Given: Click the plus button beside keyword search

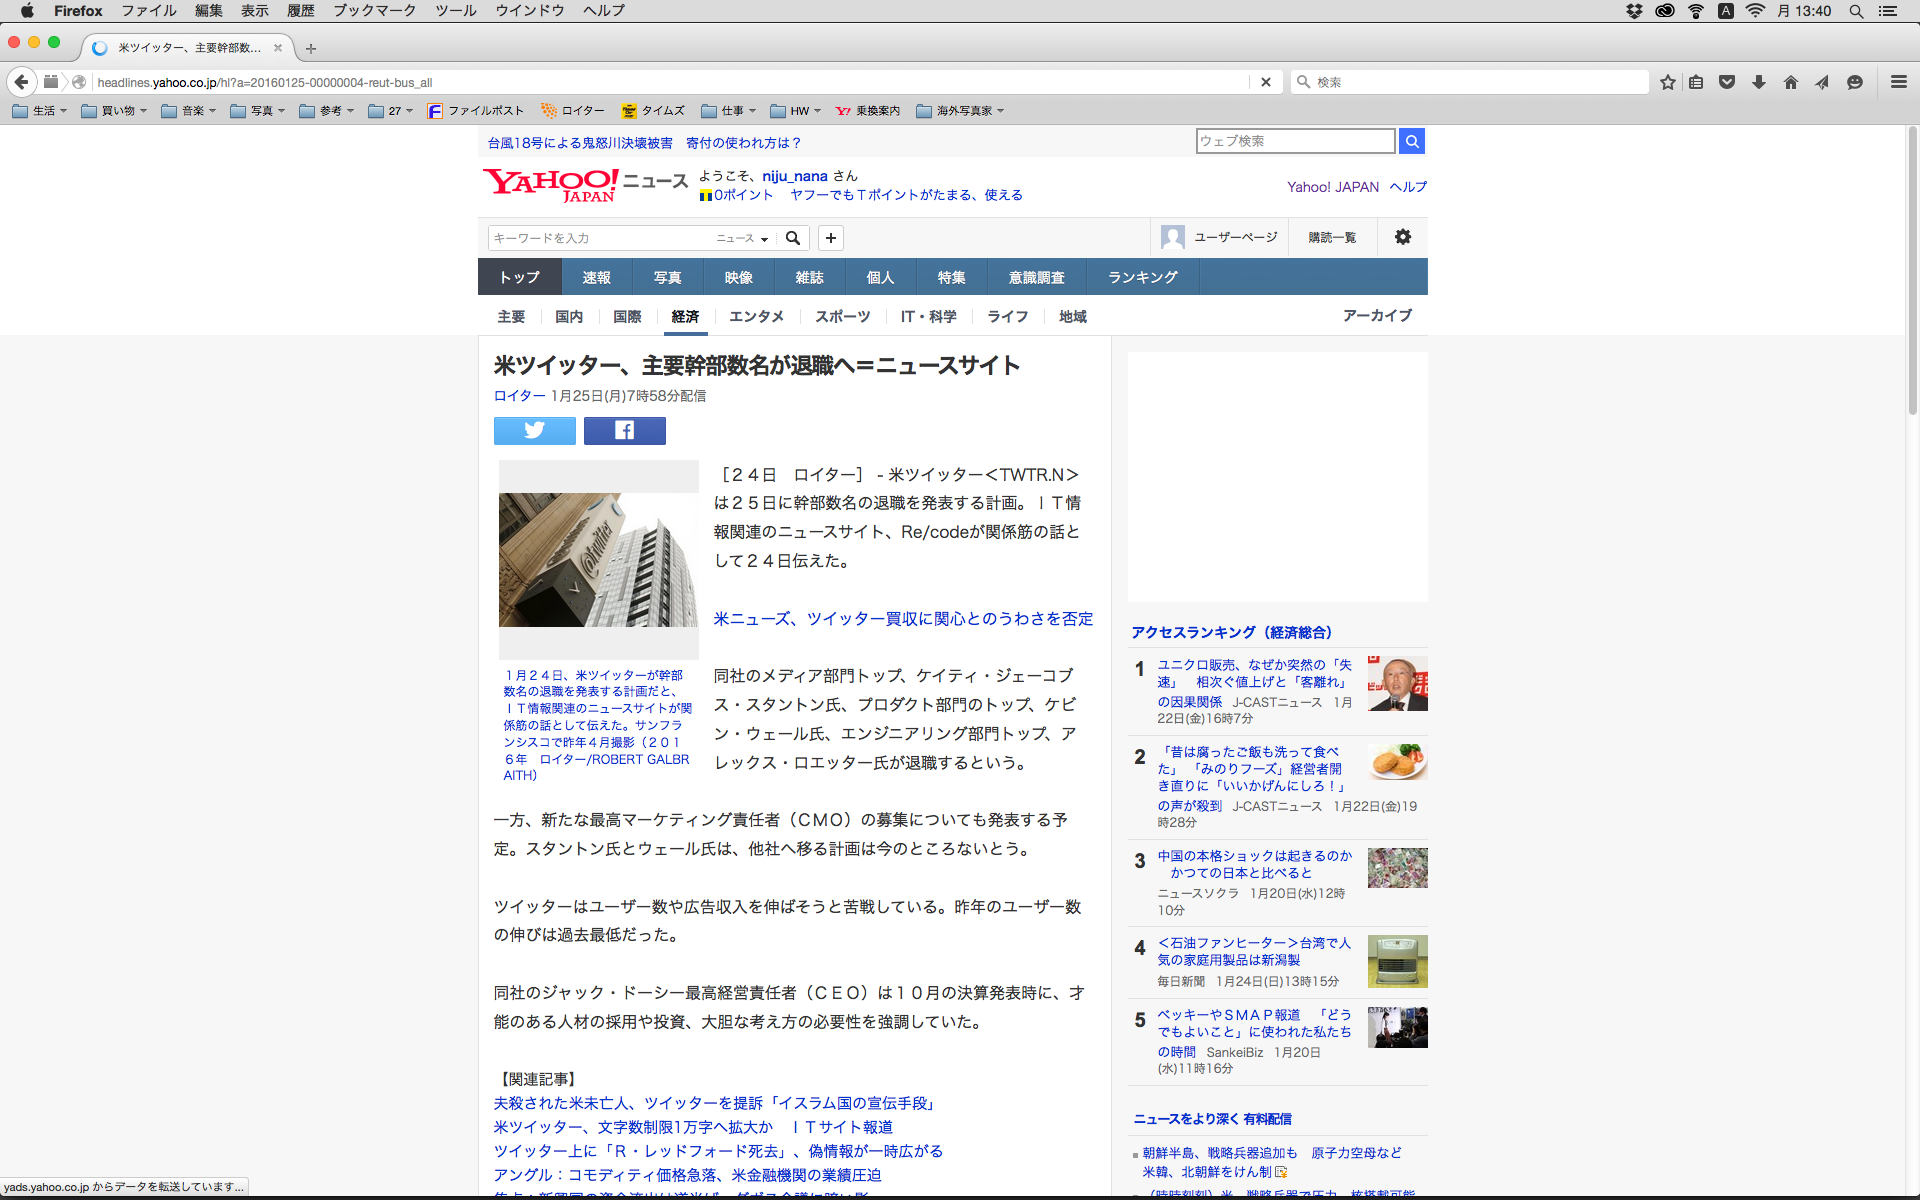Looking at the screenshot, I should click(x=830, y=238).
